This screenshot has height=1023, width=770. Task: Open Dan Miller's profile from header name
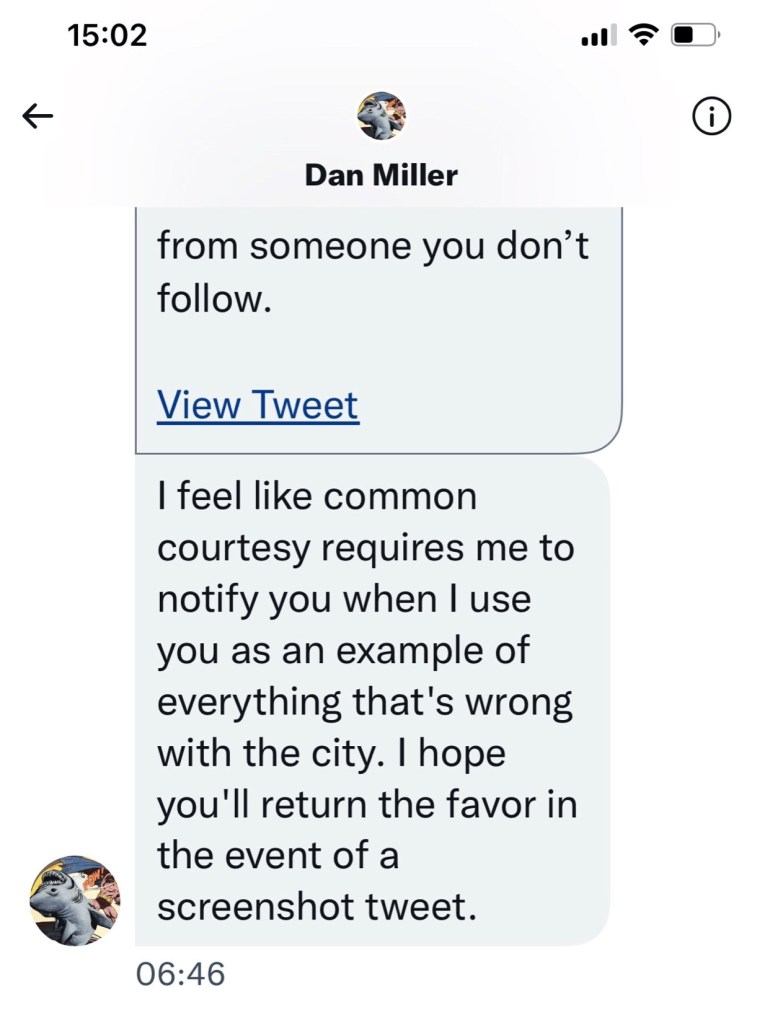(381, 176)
